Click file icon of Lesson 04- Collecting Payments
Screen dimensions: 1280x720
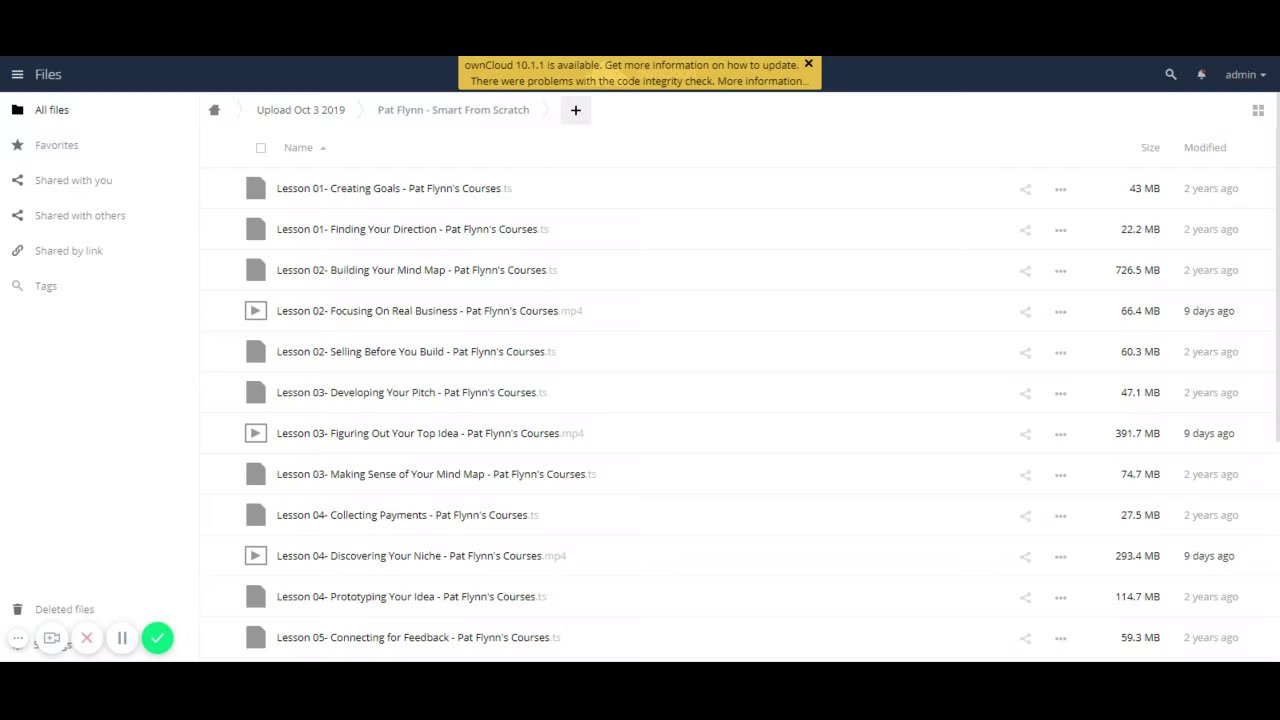tap(256, 515)
